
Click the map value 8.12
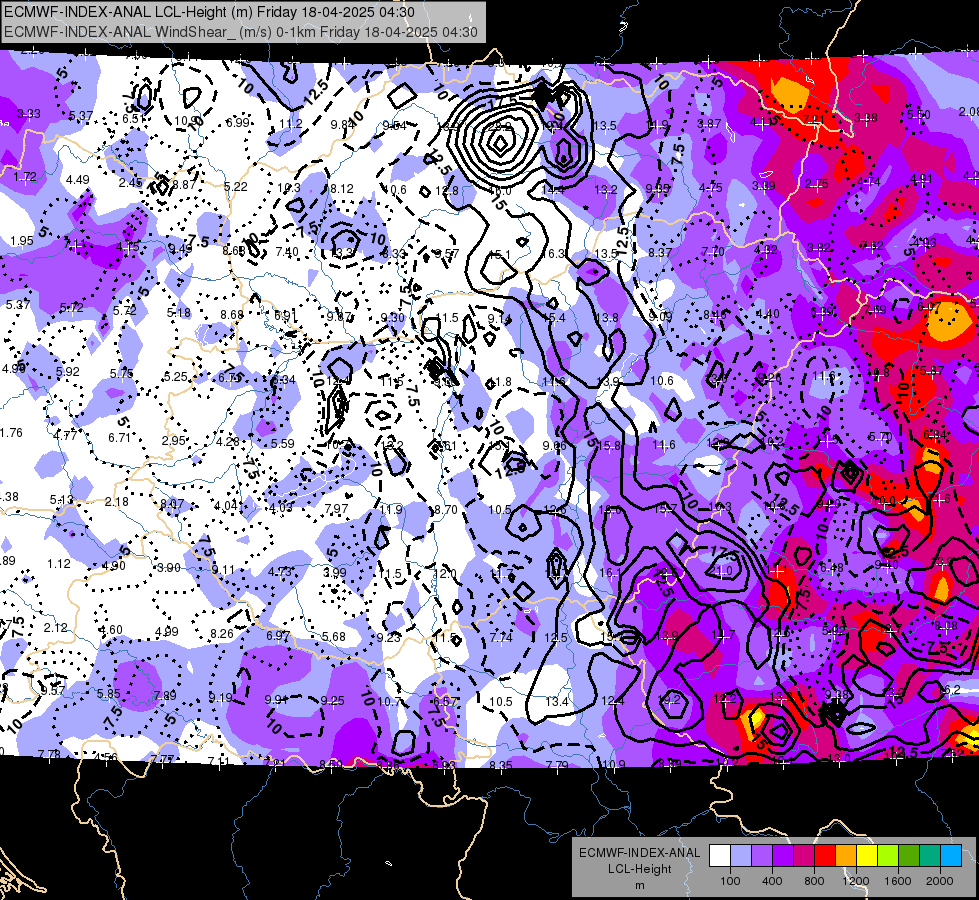pos(342,188)
